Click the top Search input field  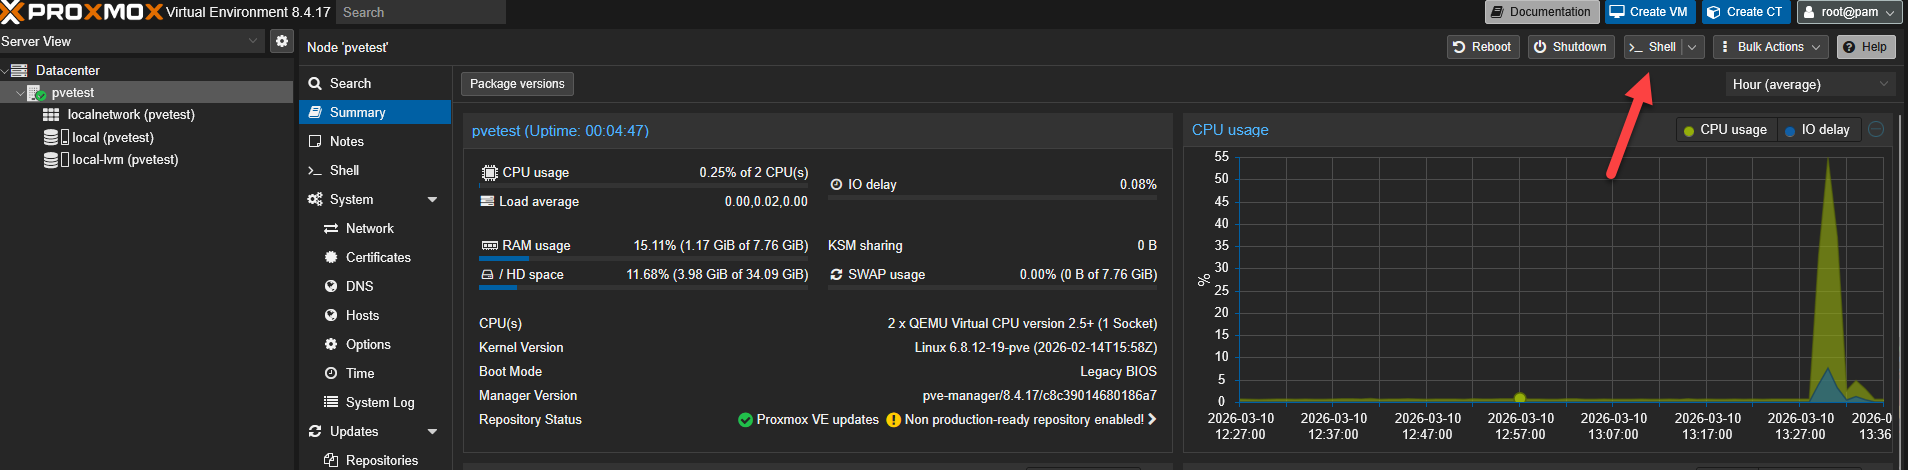420,12
